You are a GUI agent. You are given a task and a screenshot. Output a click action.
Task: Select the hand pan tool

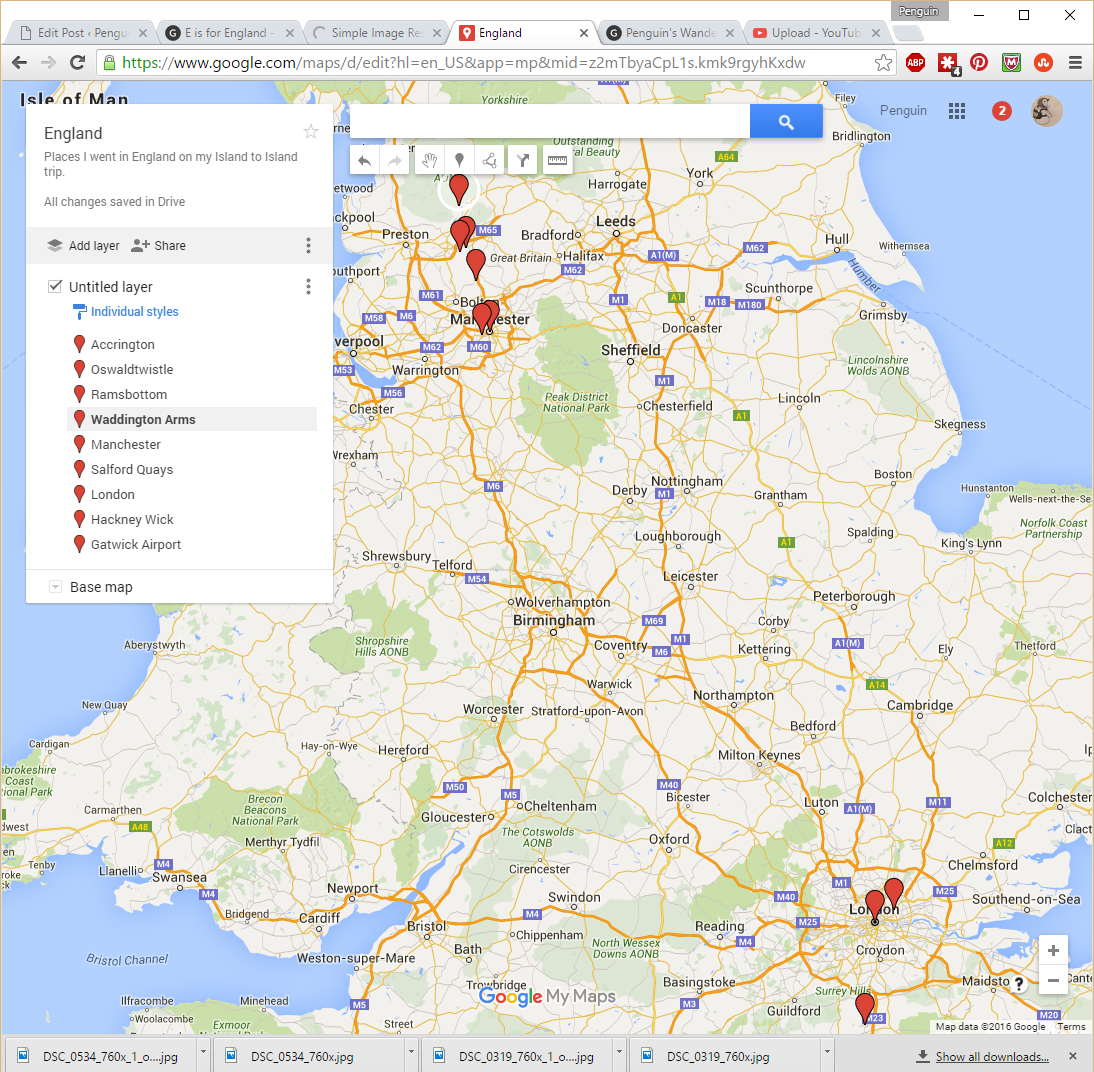[x=428, y=161]
